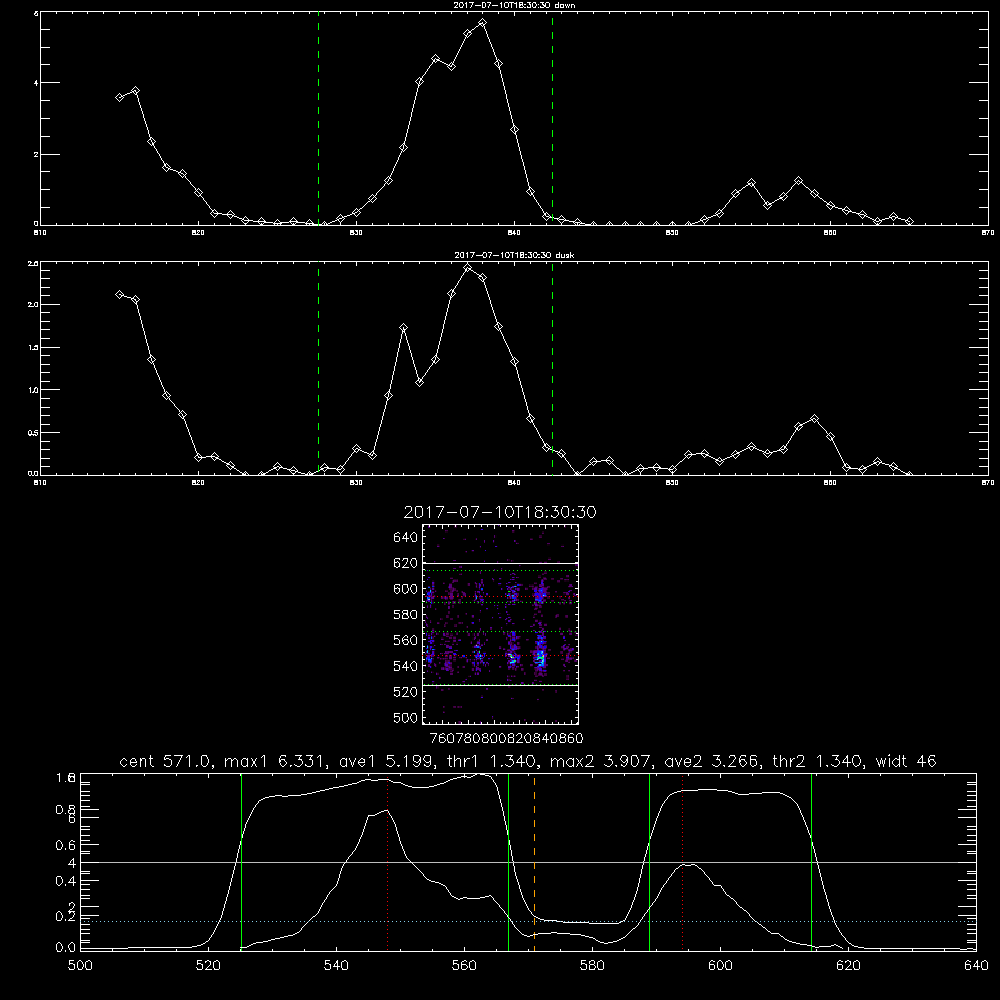
Task: Click the green vertical line near 567 in bottom plot
Action: coord(508,861)
